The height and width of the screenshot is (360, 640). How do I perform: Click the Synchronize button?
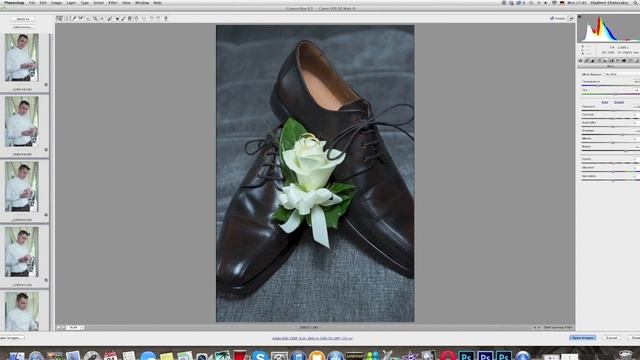point(23,27)
